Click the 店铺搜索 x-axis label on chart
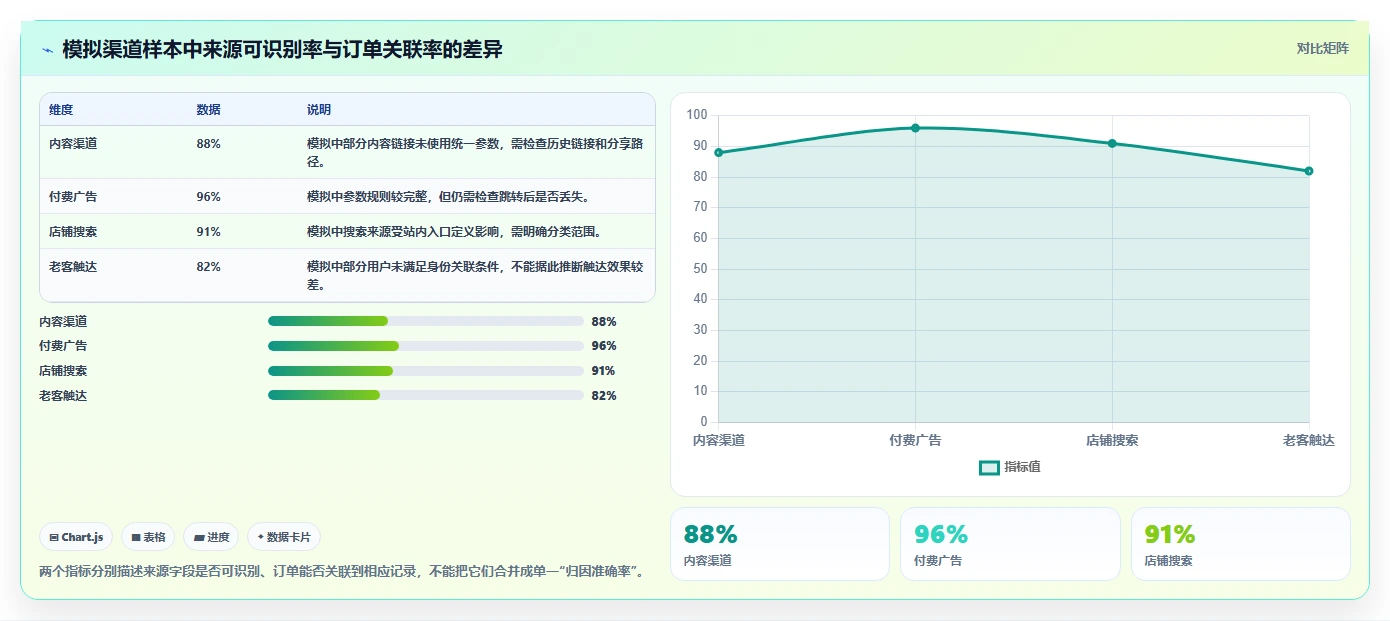 (x=1112, y=440)
